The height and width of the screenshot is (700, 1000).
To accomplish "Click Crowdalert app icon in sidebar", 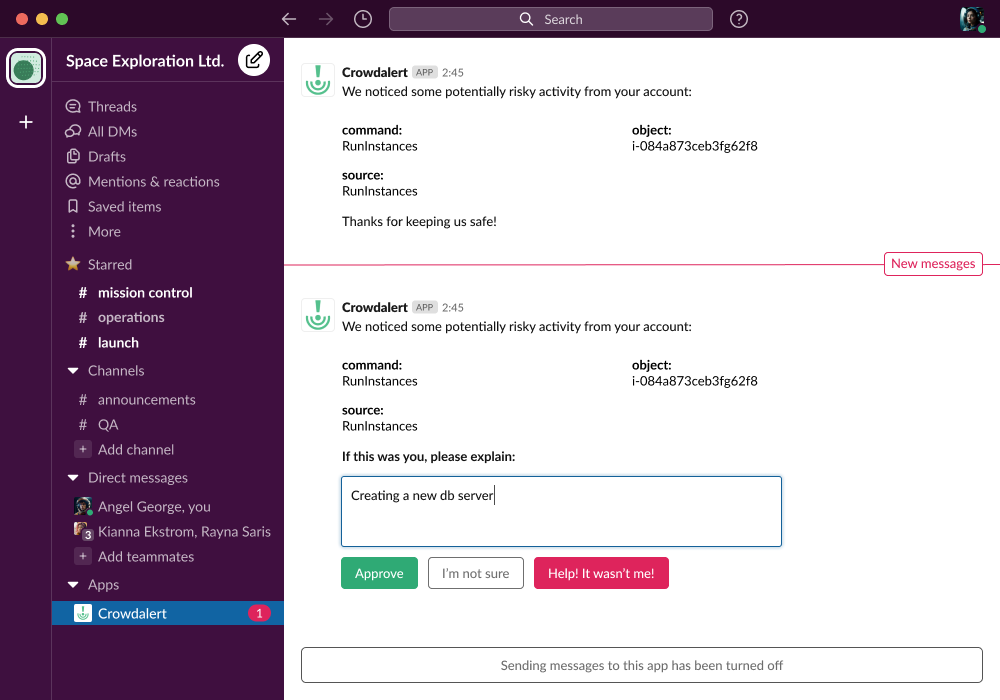I will [83, 613].
